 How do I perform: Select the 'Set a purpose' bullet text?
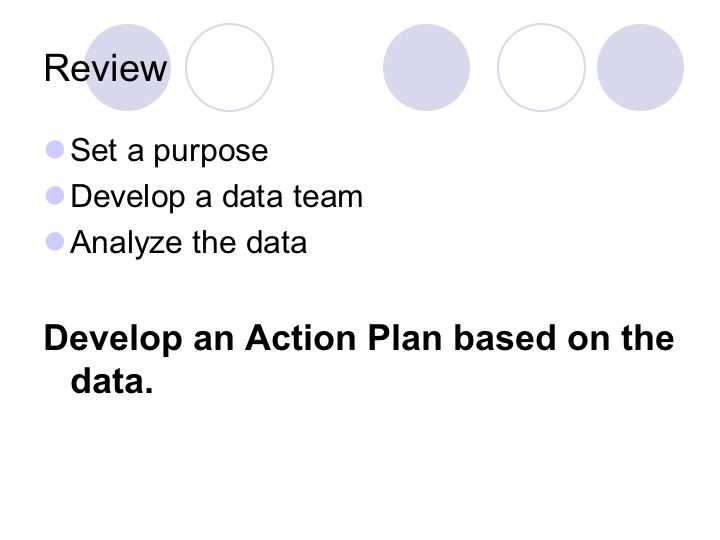tap(169, 151)
